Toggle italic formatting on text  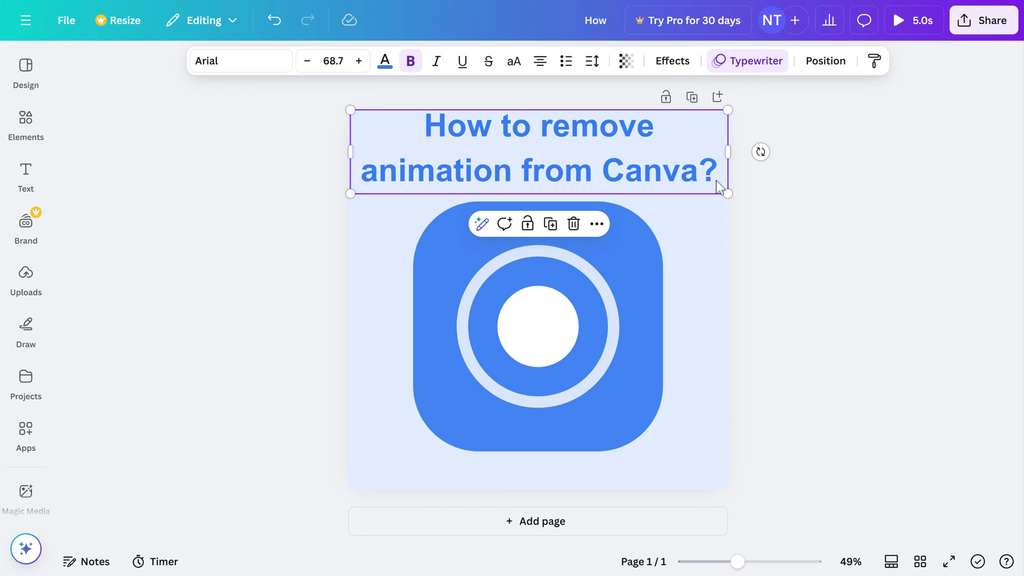pos(436,61)
